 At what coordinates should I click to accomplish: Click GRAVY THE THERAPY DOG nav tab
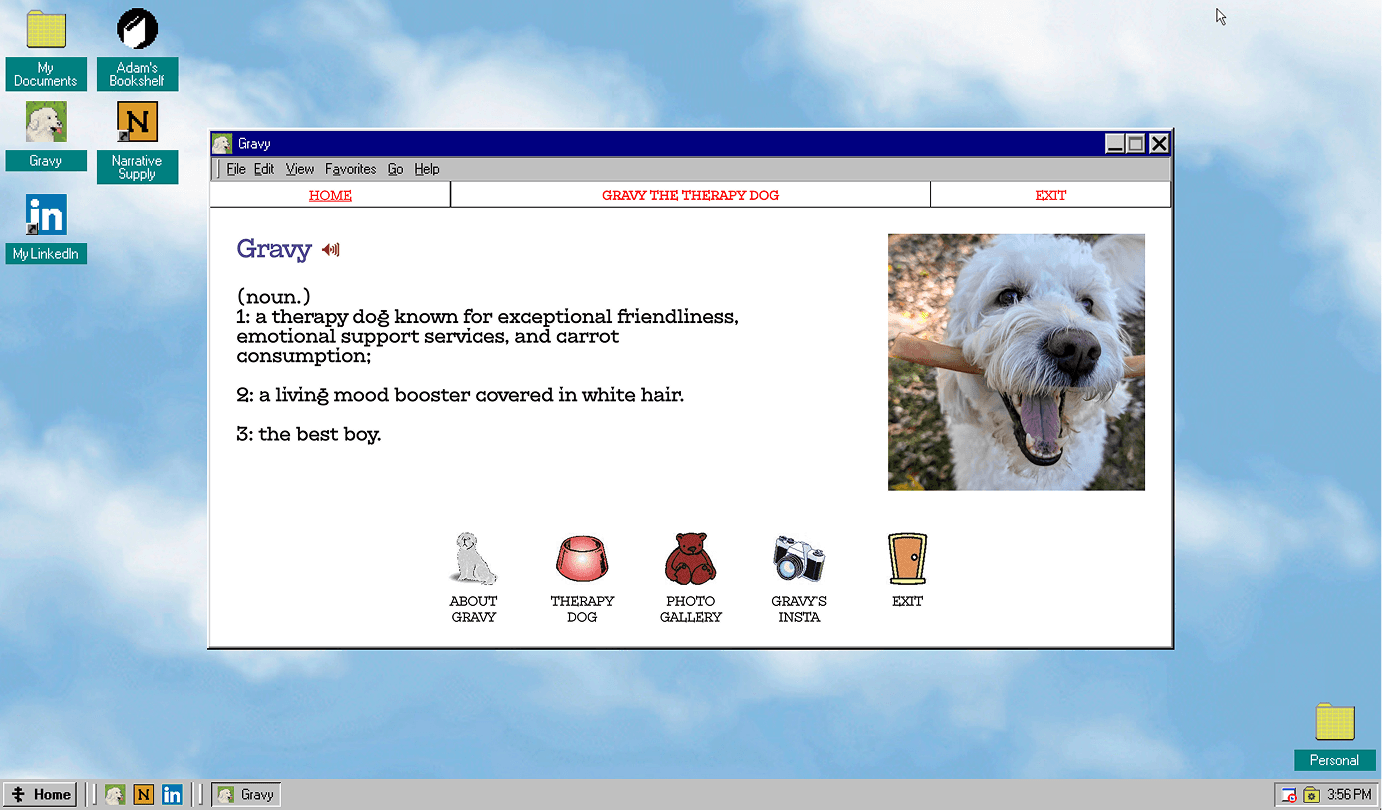(690, 195)
